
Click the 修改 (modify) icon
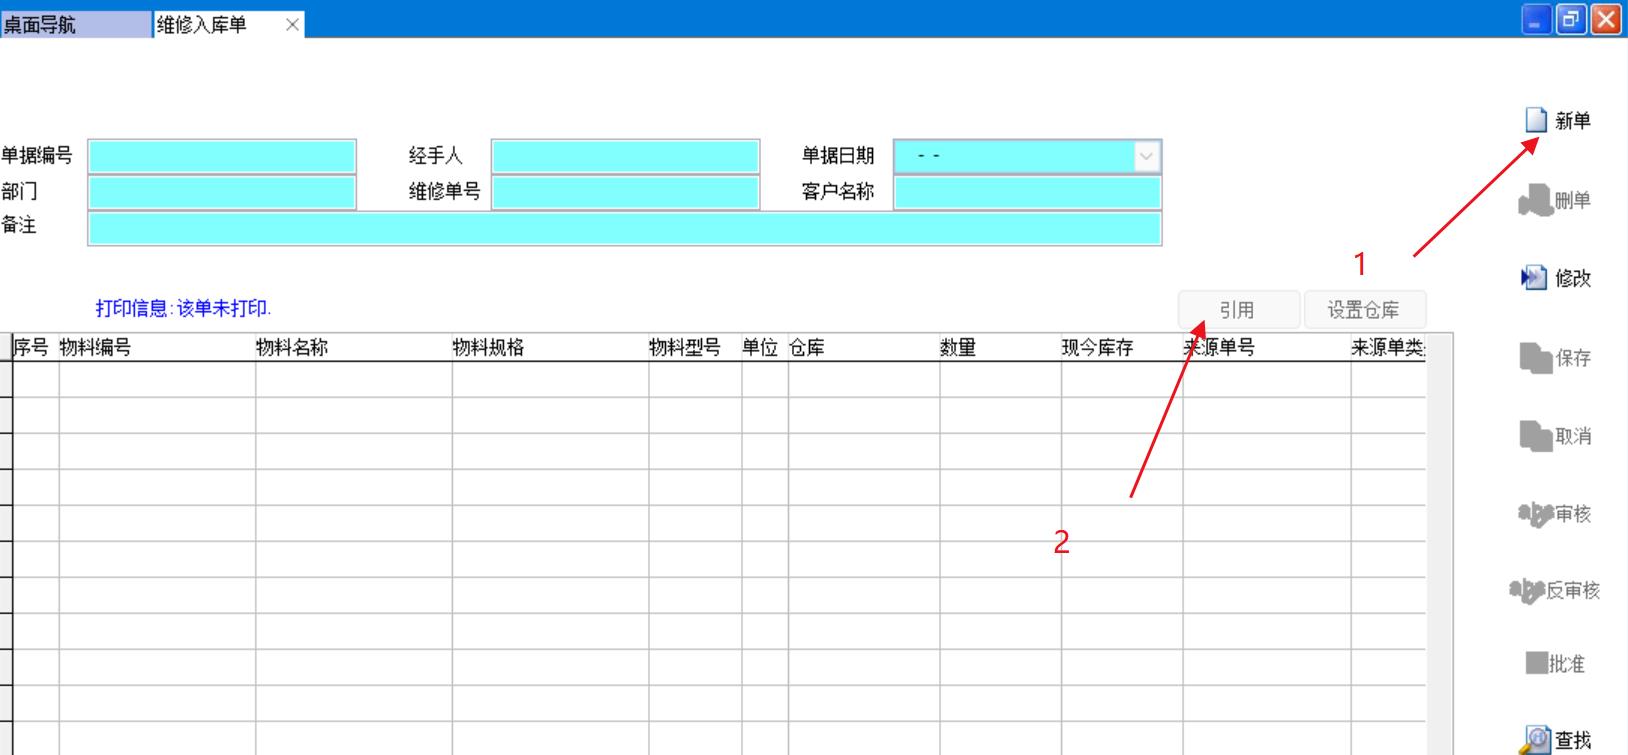click(x=1533, y=278)
